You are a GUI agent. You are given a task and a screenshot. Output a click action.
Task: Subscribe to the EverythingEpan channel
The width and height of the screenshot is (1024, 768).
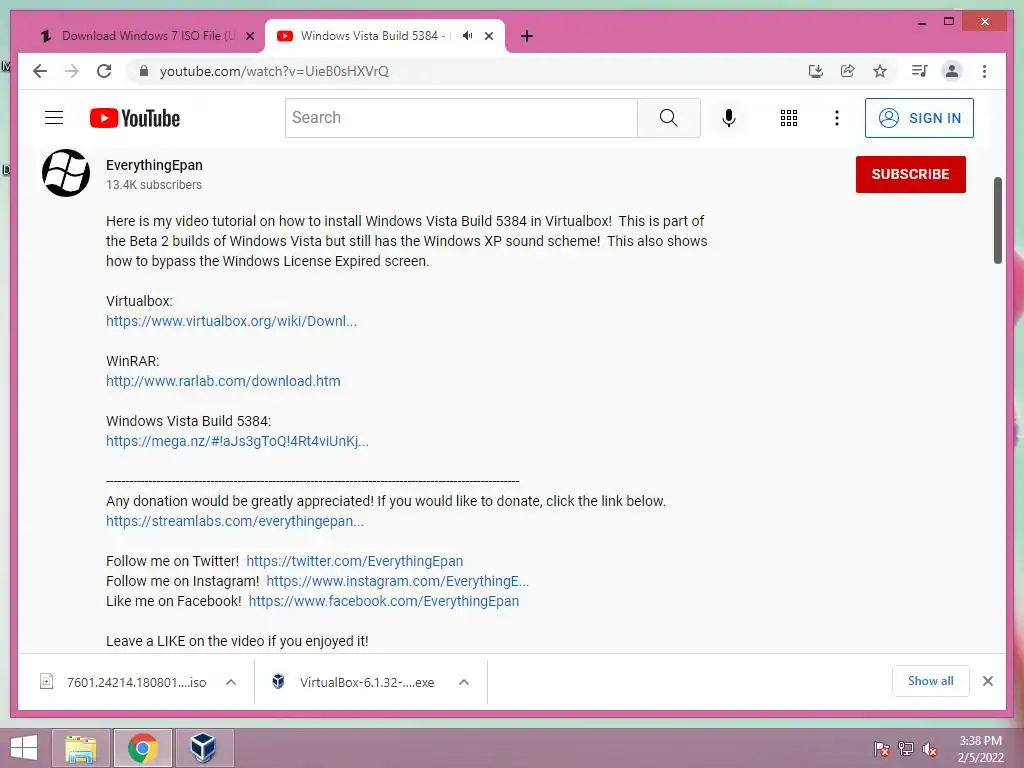click(910, 174)
